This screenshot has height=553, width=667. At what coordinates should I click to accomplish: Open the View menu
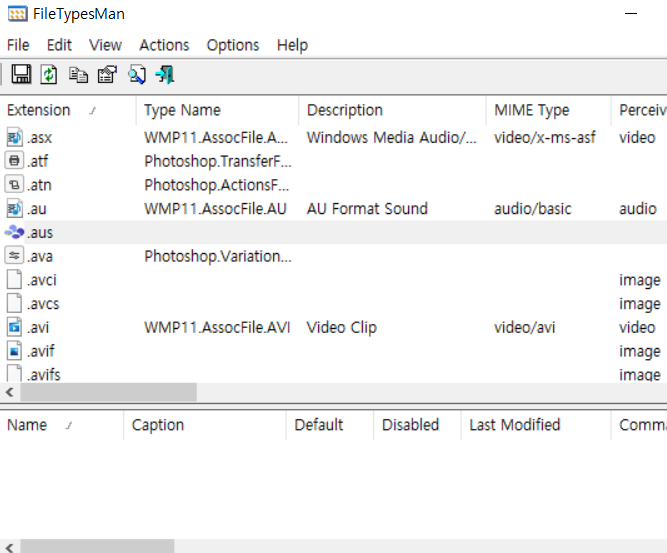click(x=105, y=45)
